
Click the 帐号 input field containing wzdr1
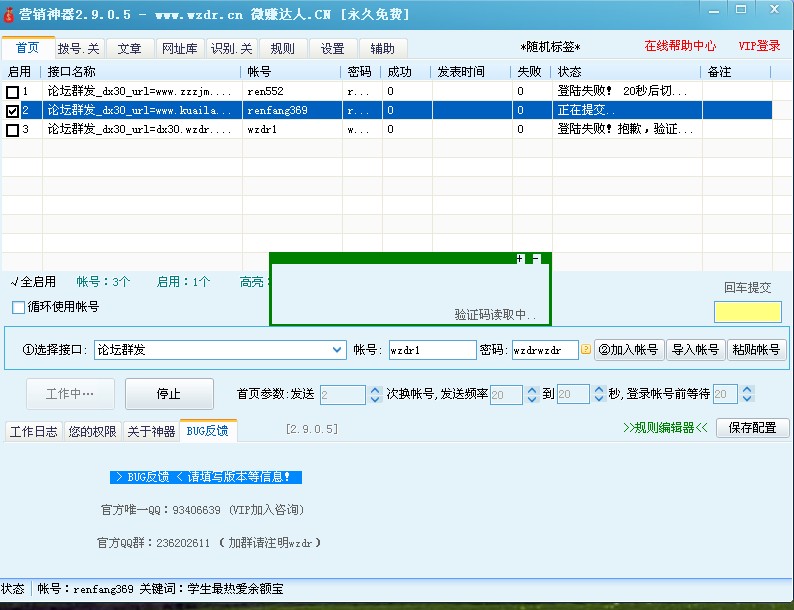tap(432, 350)
